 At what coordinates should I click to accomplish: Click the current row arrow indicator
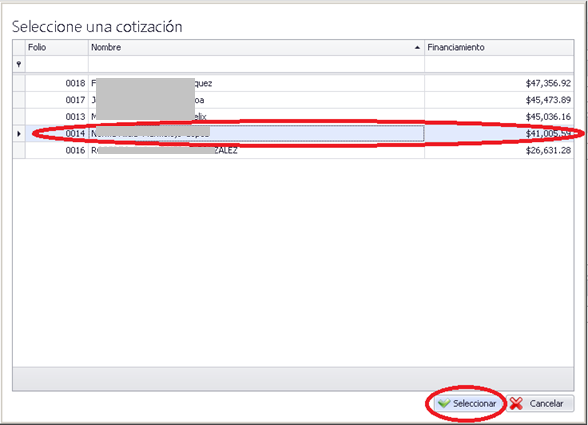(x=19, y=134)
